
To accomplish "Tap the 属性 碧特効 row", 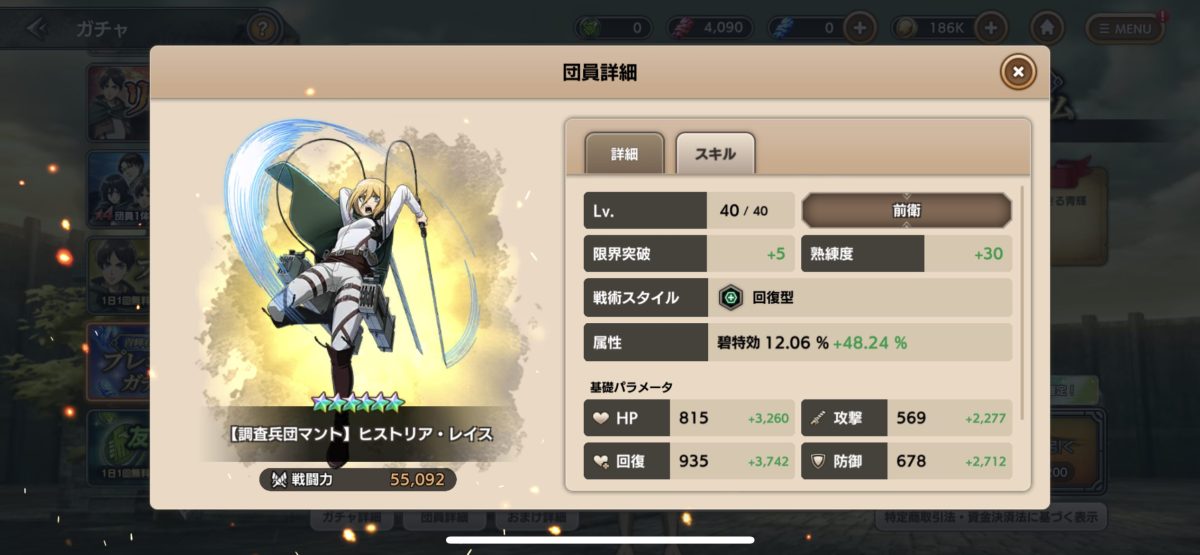I will click(x=798, y=341).
